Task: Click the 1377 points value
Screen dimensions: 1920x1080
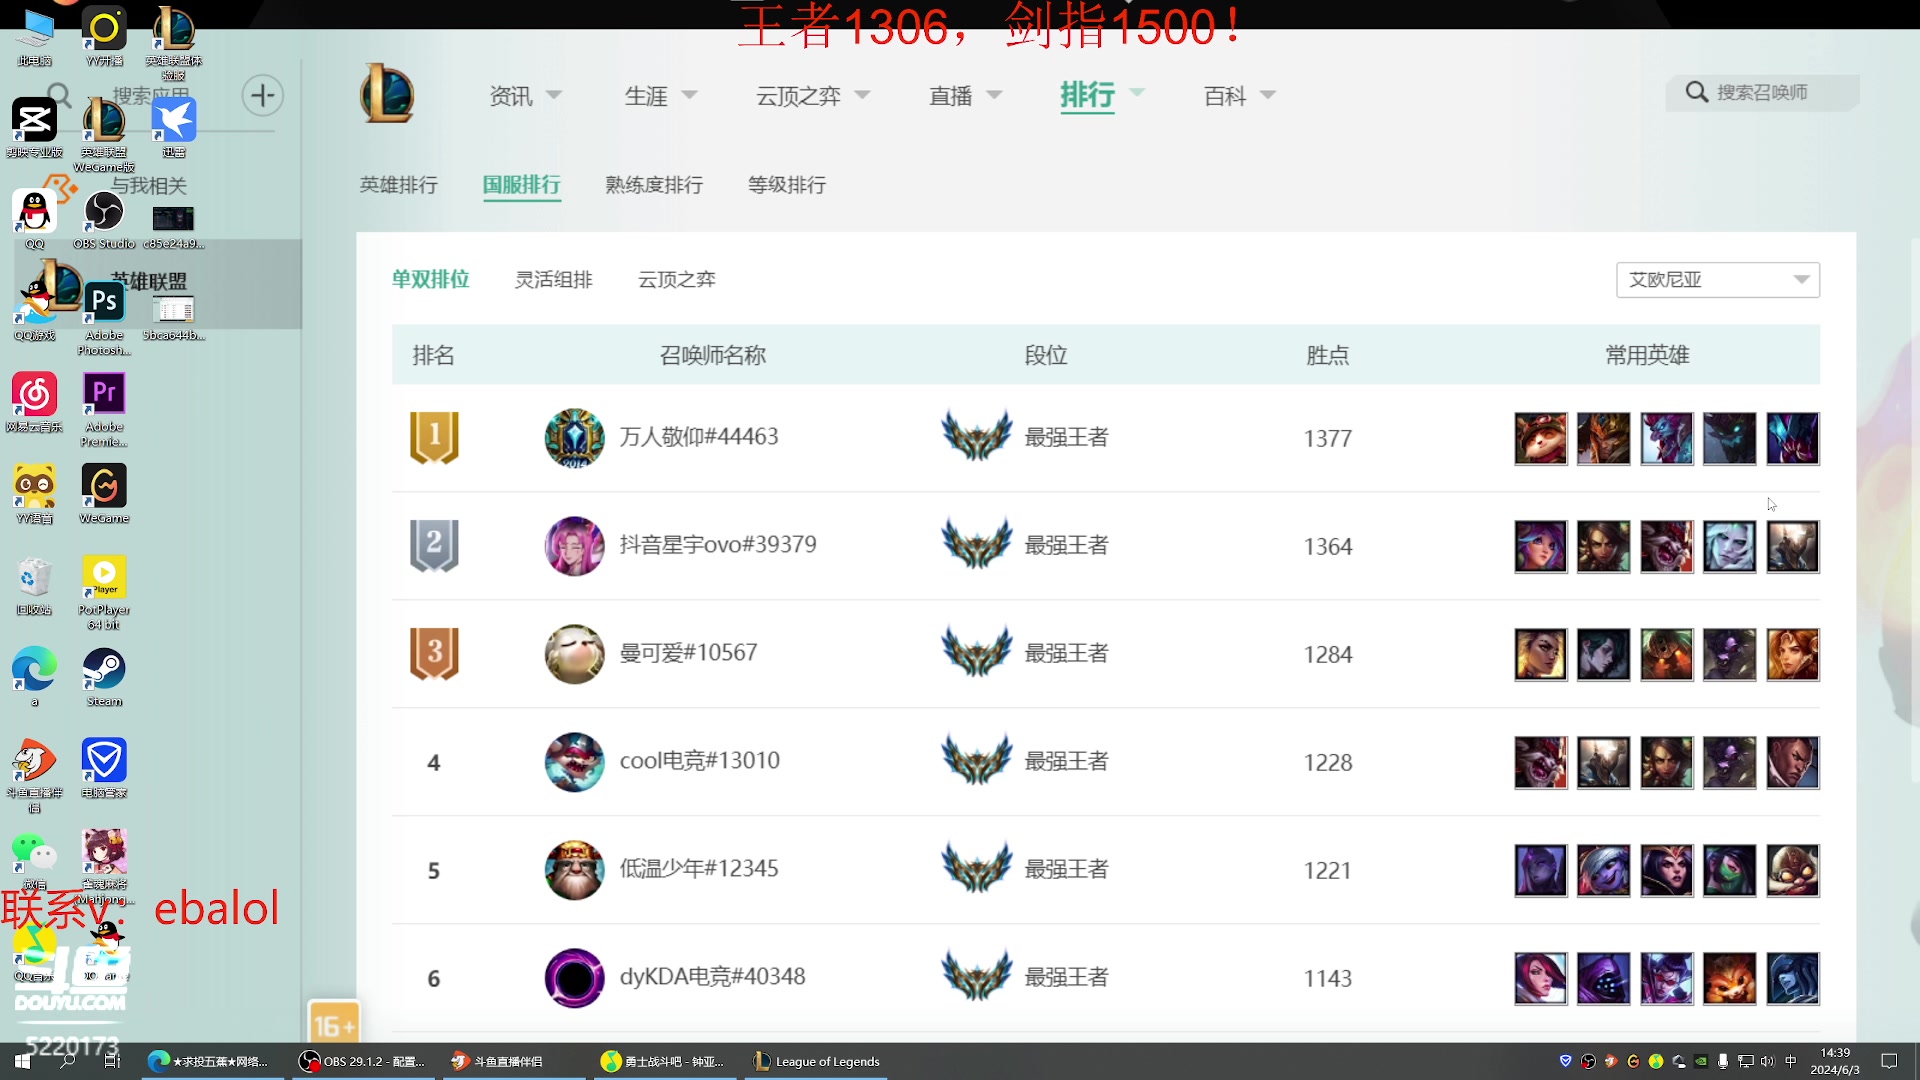Action: [x=1328, y=439]
